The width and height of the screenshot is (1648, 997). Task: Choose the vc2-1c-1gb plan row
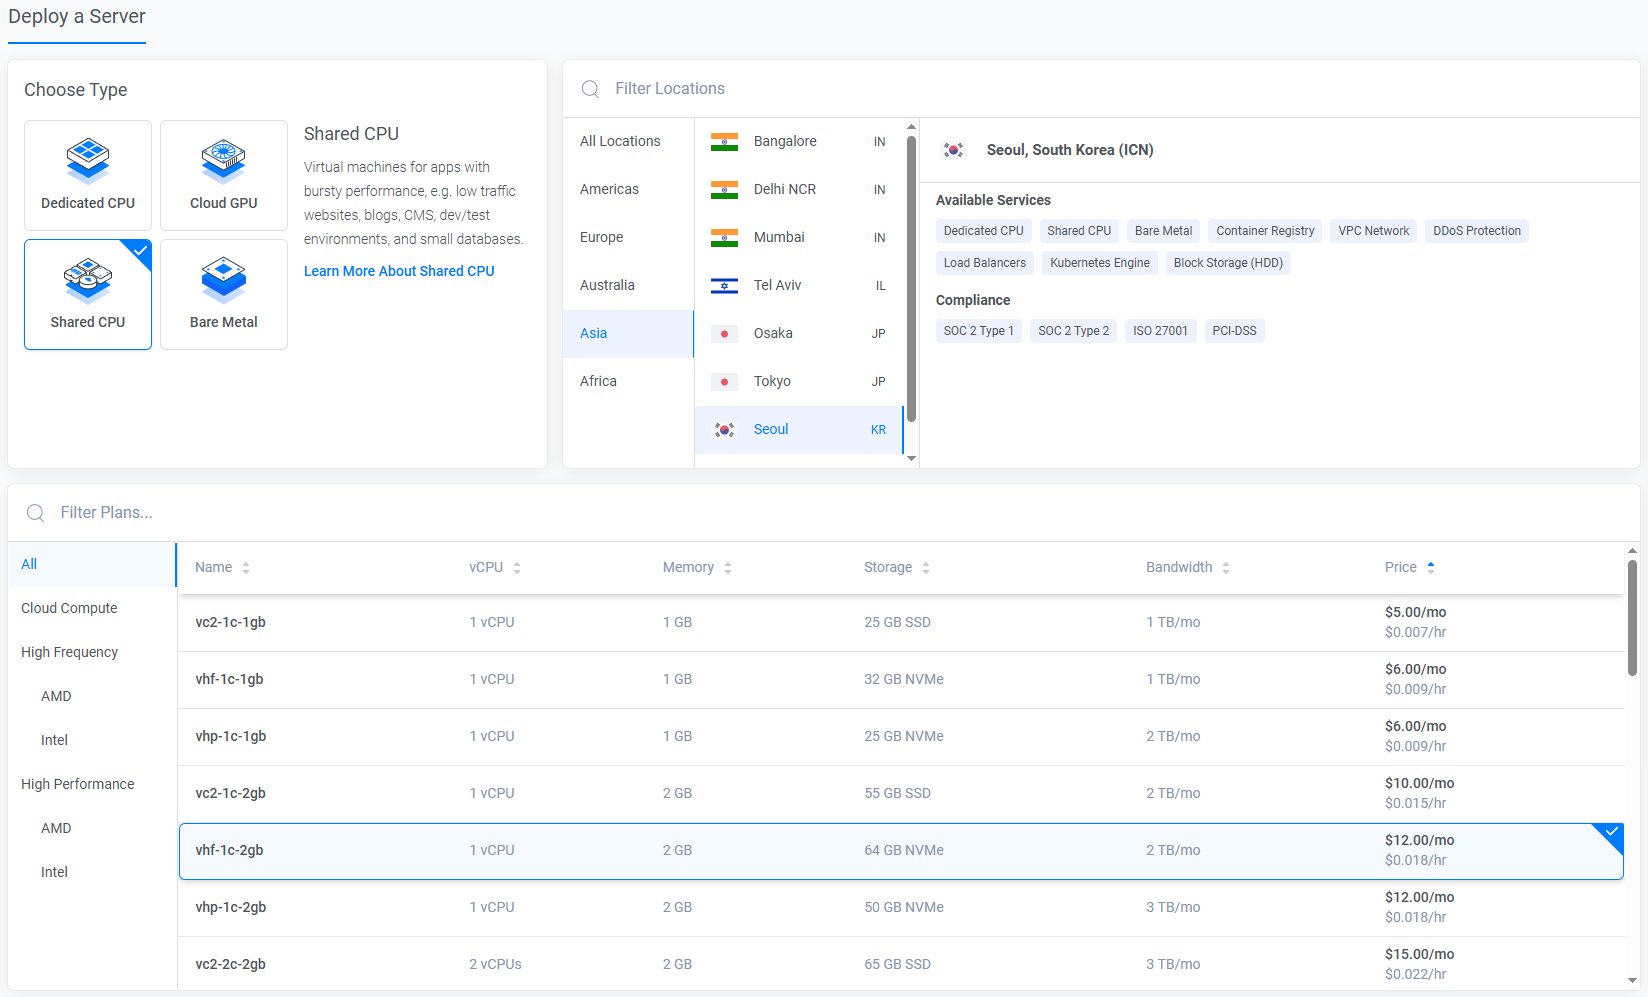[x=900, y=622]
